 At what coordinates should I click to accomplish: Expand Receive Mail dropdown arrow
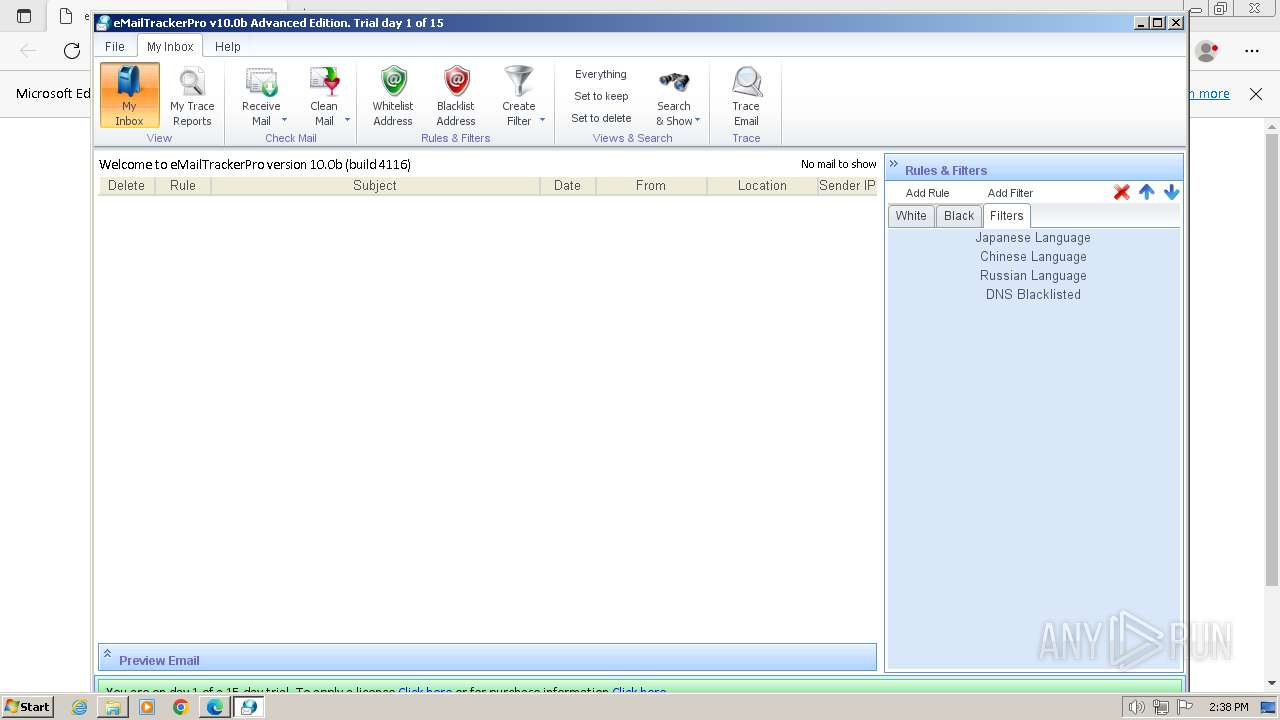[x=284, y=120]
